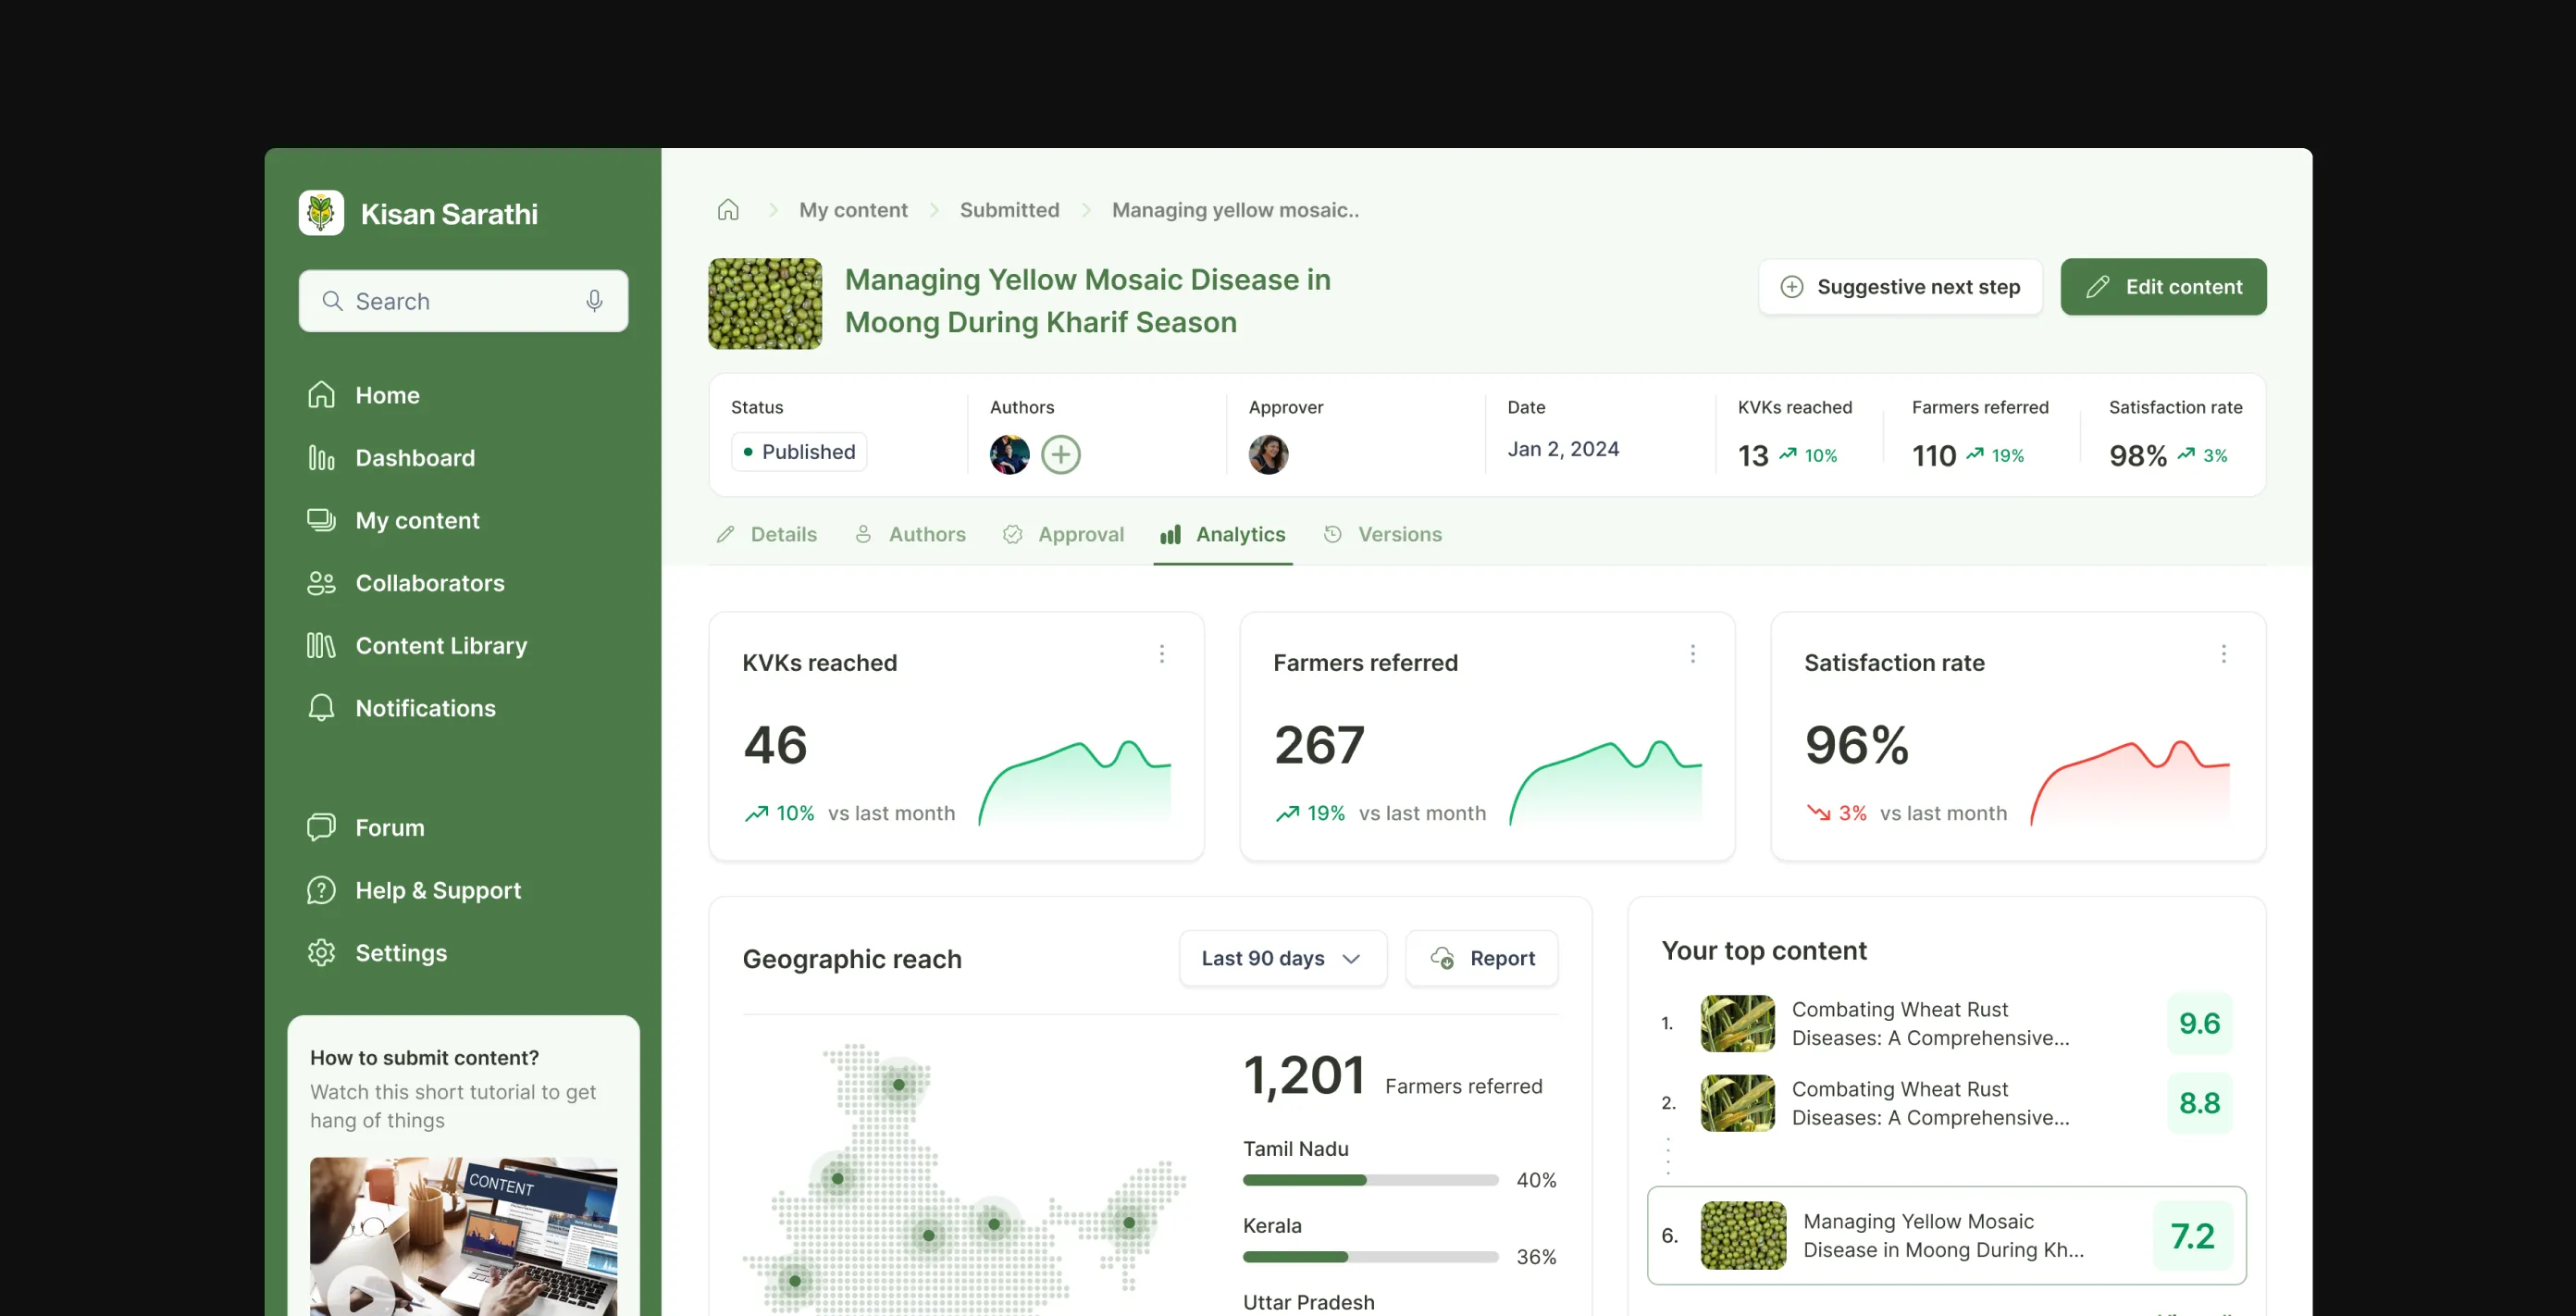Play the content submission tutorial video
Screen dimensions: 2576x1316
[361, 1297]
